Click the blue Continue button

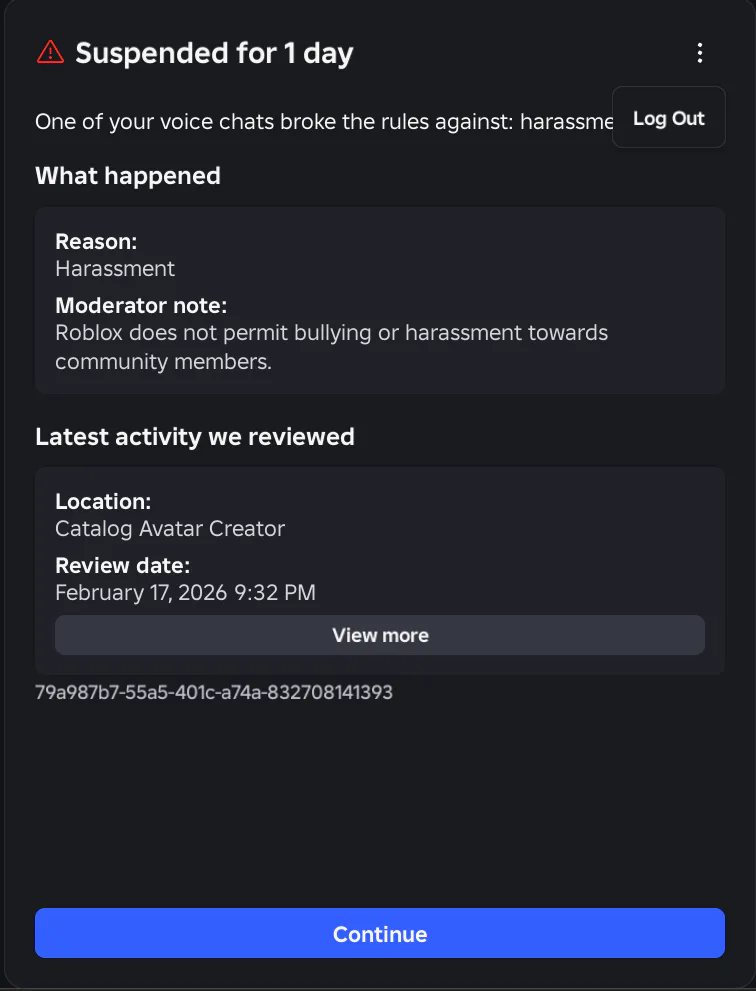pyautogui.click(x=380, y=934)
